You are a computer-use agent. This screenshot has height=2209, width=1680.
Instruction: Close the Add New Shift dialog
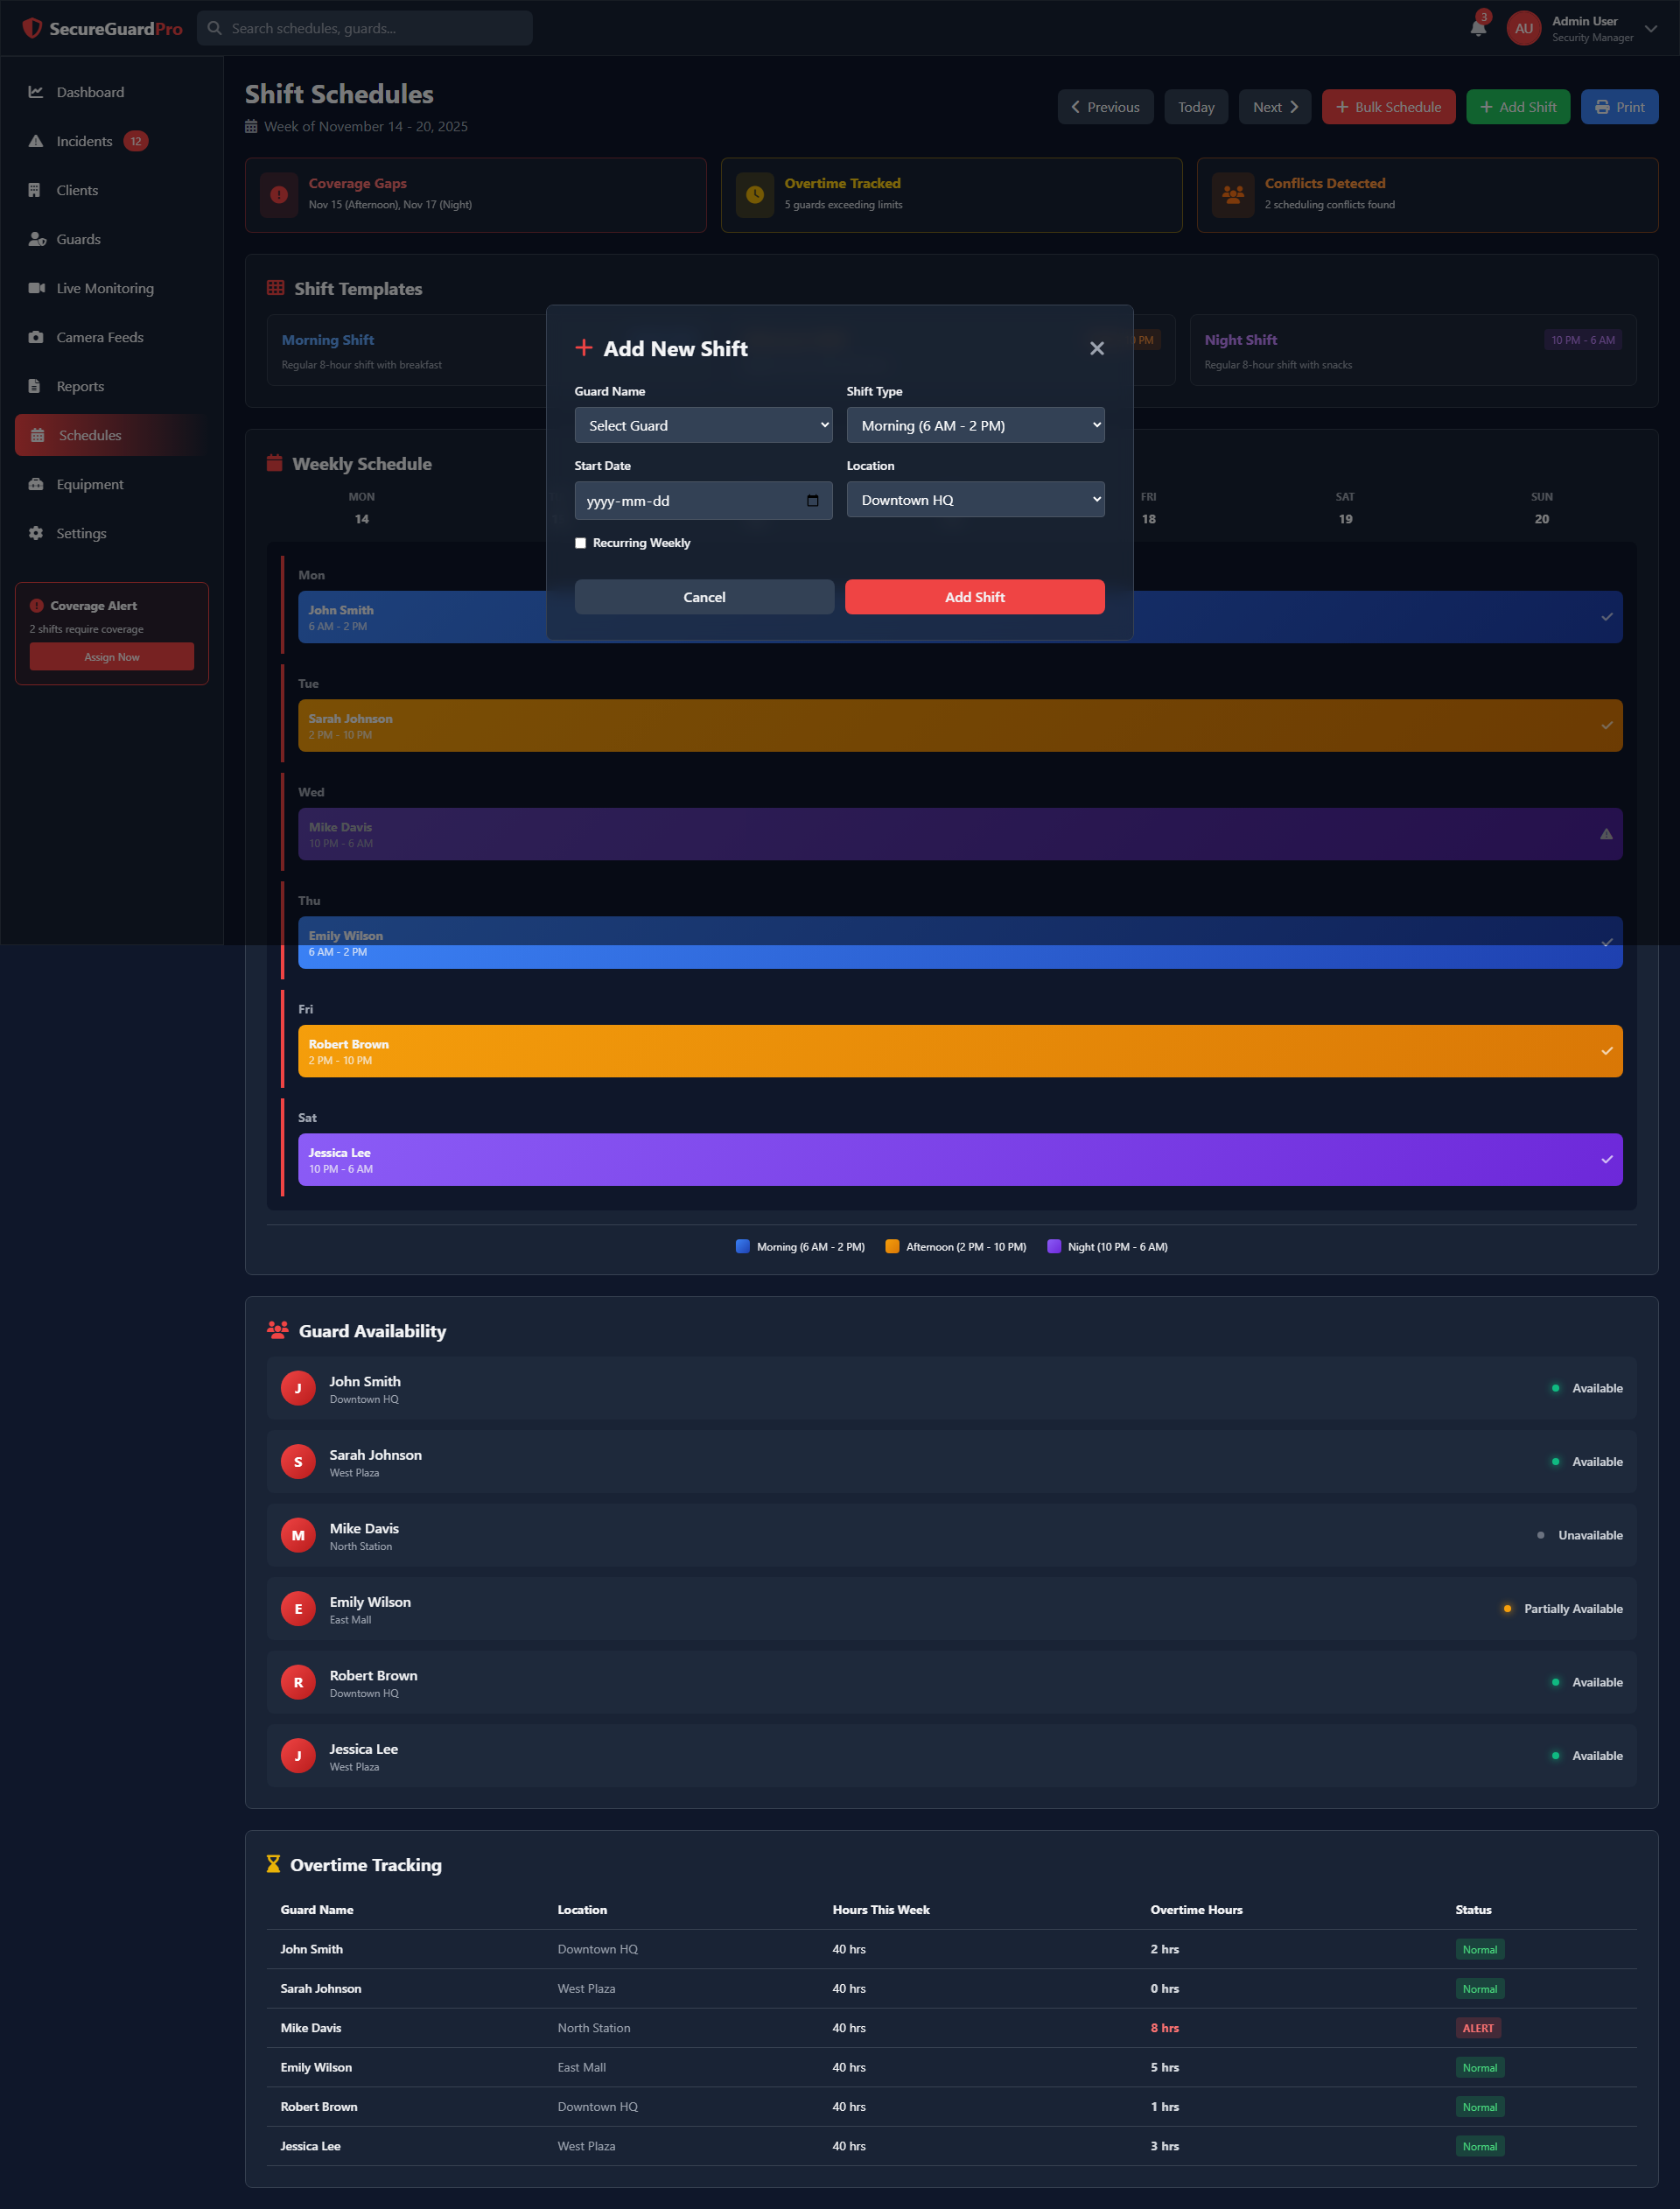point(1097,348)
